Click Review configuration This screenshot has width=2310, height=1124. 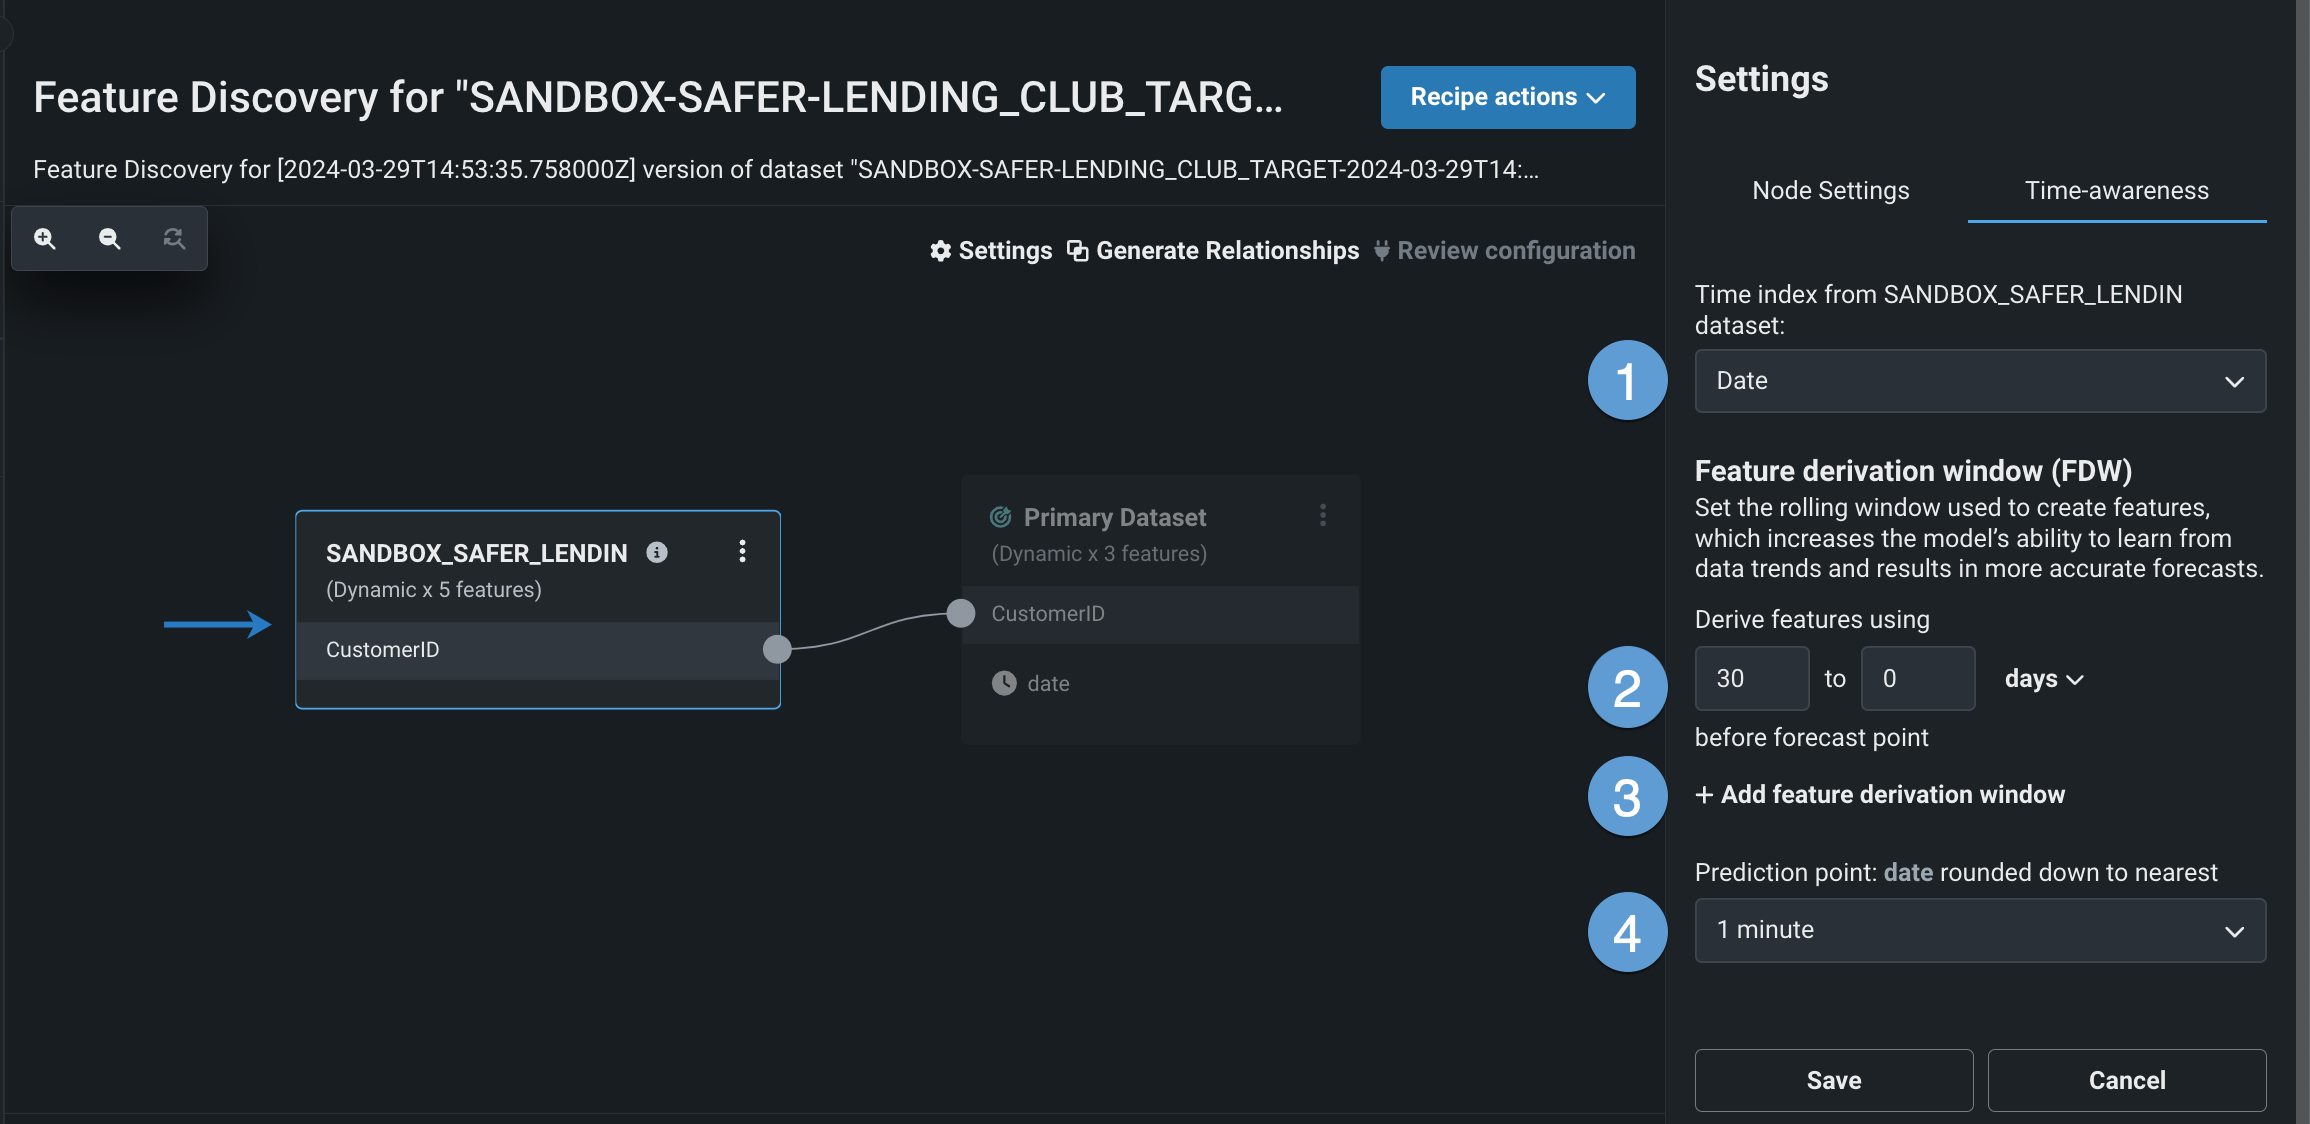point(1505,250)
